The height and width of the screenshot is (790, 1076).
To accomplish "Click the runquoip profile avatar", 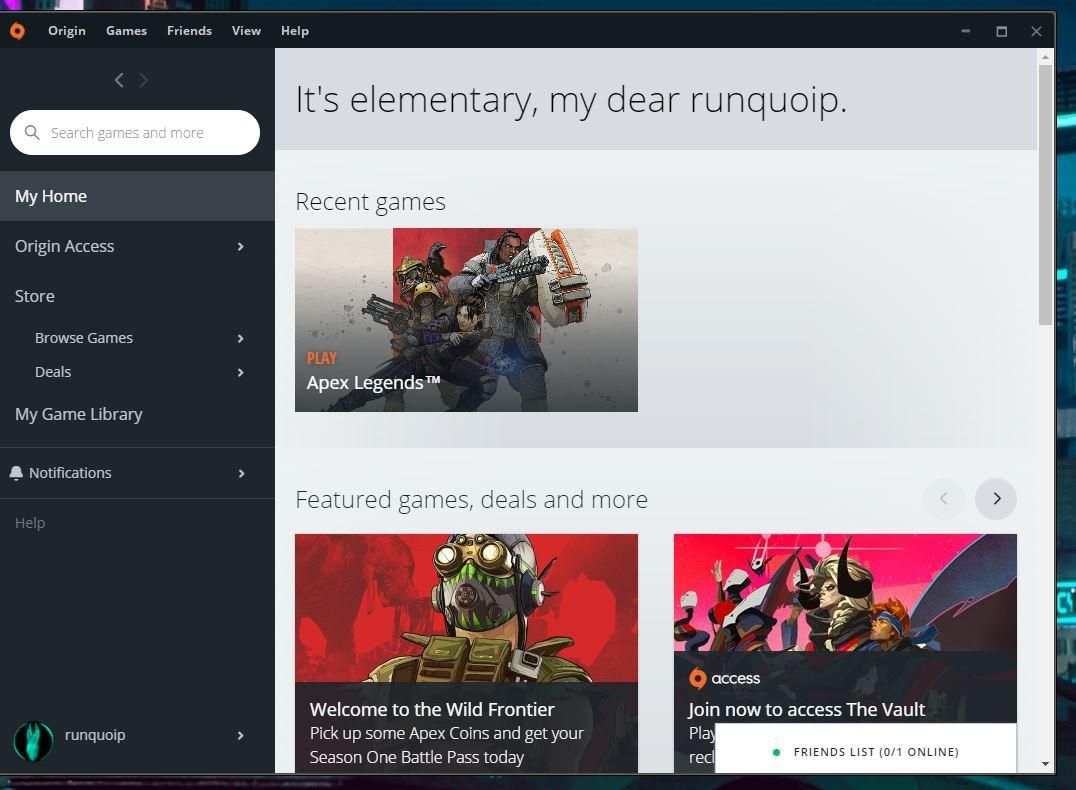I will pos(33,741).
